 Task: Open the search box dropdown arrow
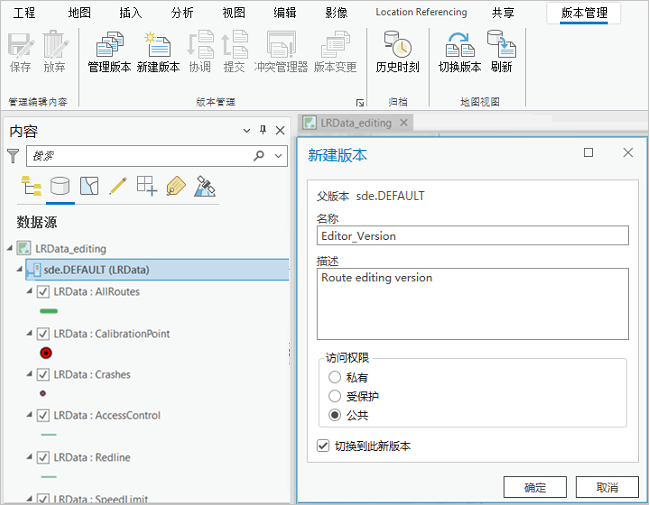[x=277, y=156]
